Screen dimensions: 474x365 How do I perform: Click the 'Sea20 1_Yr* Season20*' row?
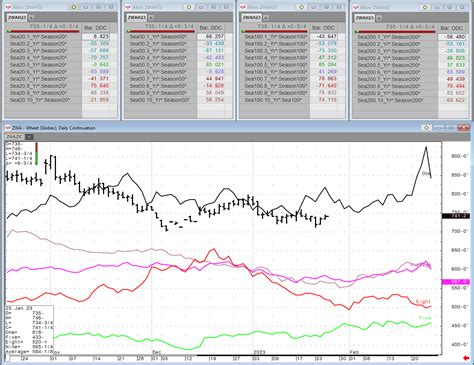[x=43, y=37]
